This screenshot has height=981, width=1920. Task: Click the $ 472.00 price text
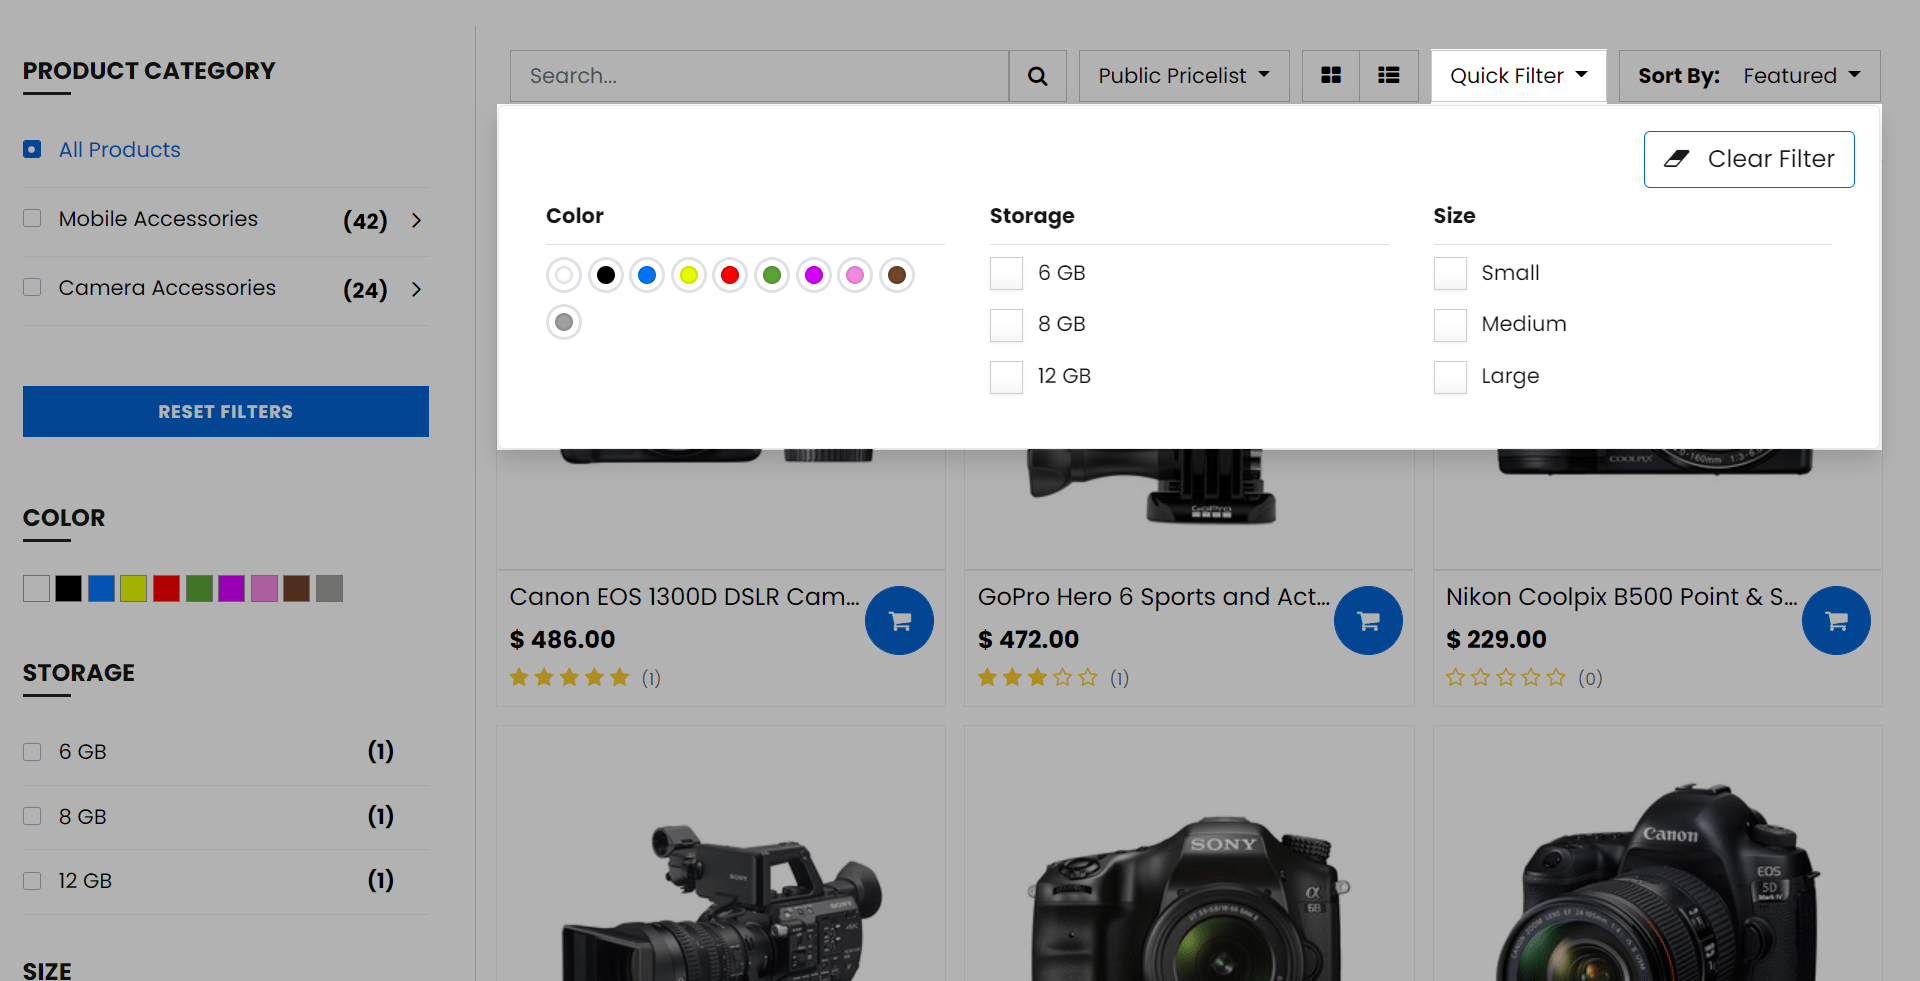click(x=1028, y=639)
